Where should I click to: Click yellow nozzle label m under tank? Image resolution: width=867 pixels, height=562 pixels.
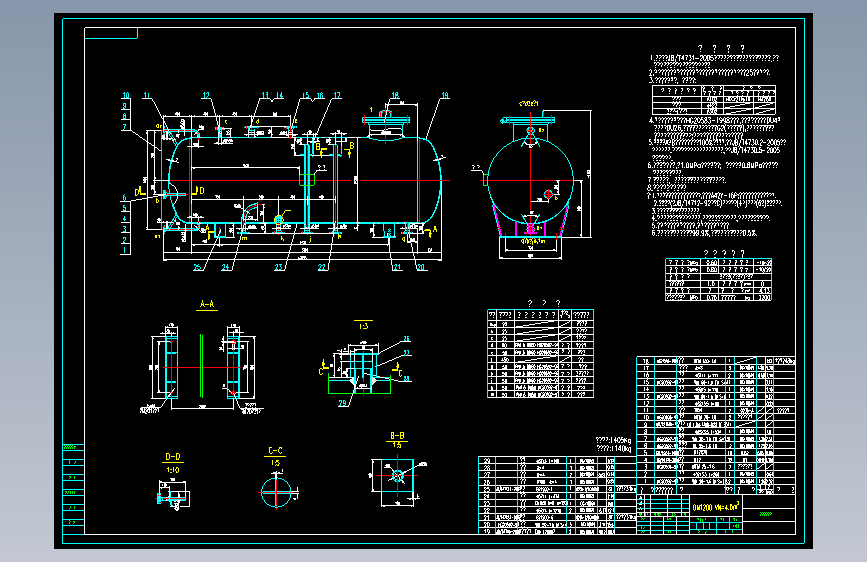tap(244, 238)
